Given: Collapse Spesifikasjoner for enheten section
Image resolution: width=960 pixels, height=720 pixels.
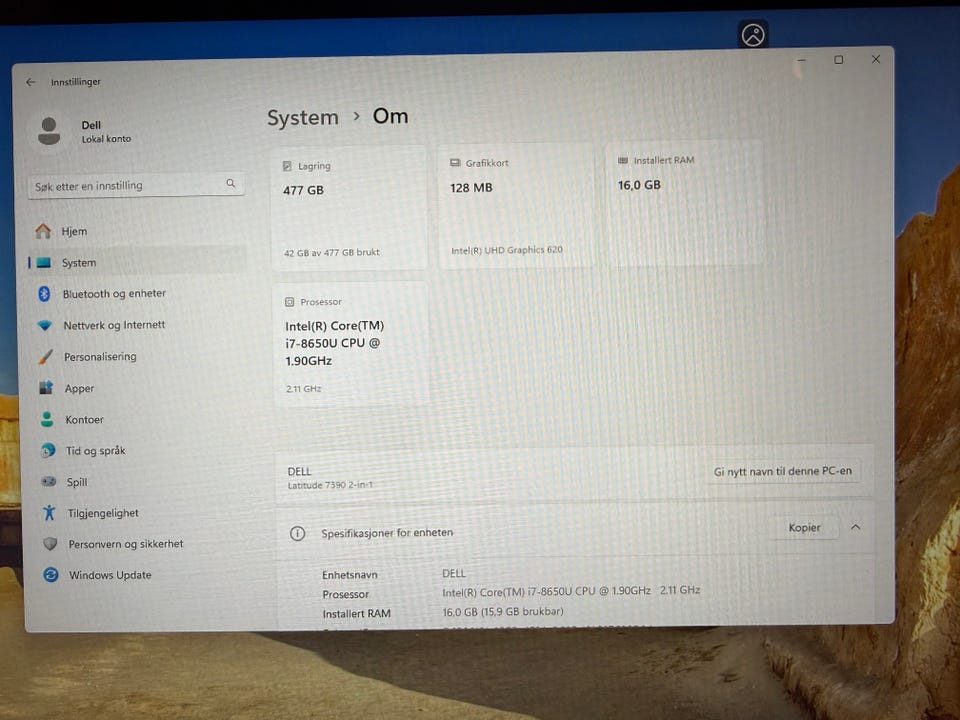Looking at the screenshot, I should point(855,527).
